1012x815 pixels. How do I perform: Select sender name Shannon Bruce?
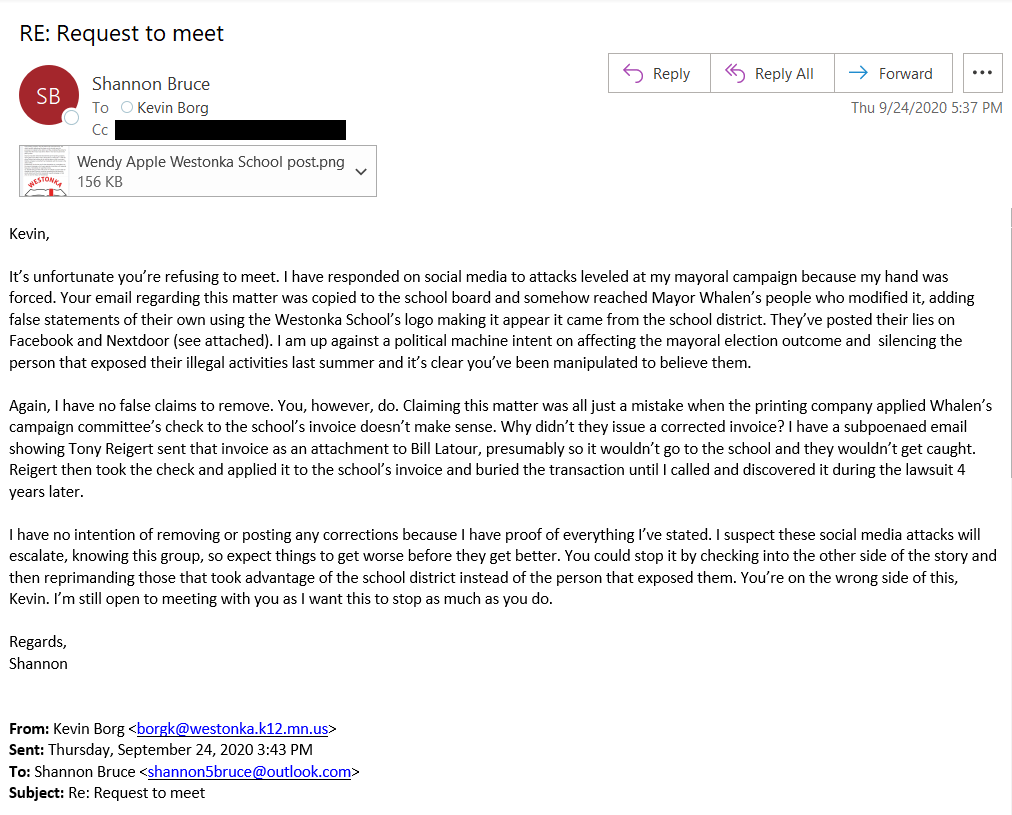point(151,84)
